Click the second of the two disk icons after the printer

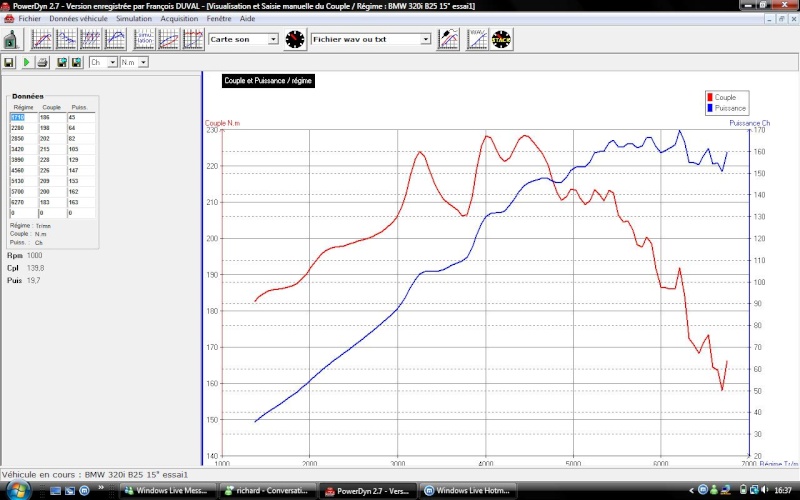point(77,62)
